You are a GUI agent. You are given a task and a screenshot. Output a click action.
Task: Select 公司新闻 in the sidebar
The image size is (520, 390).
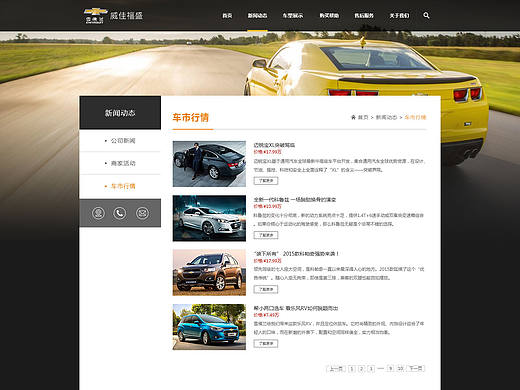point(123,141)
